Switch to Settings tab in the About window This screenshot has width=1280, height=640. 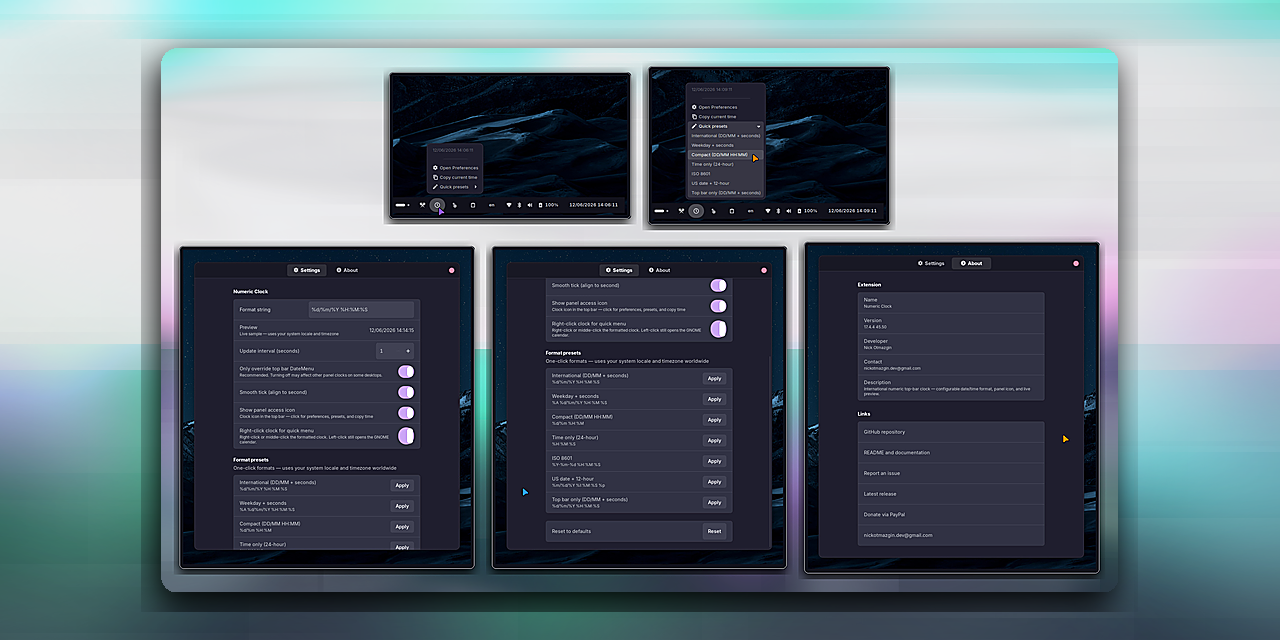click(931, 263)
